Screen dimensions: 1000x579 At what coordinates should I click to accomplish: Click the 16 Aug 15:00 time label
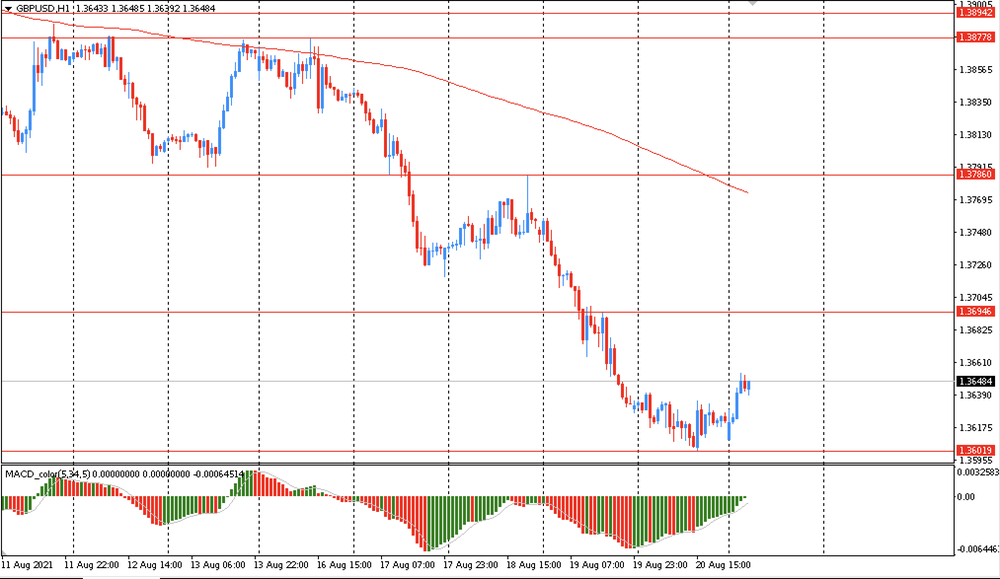344,565
